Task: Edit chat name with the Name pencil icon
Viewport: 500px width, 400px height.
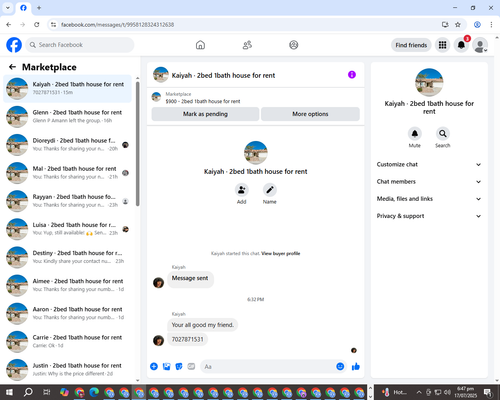Action: (x=270, y=190)
